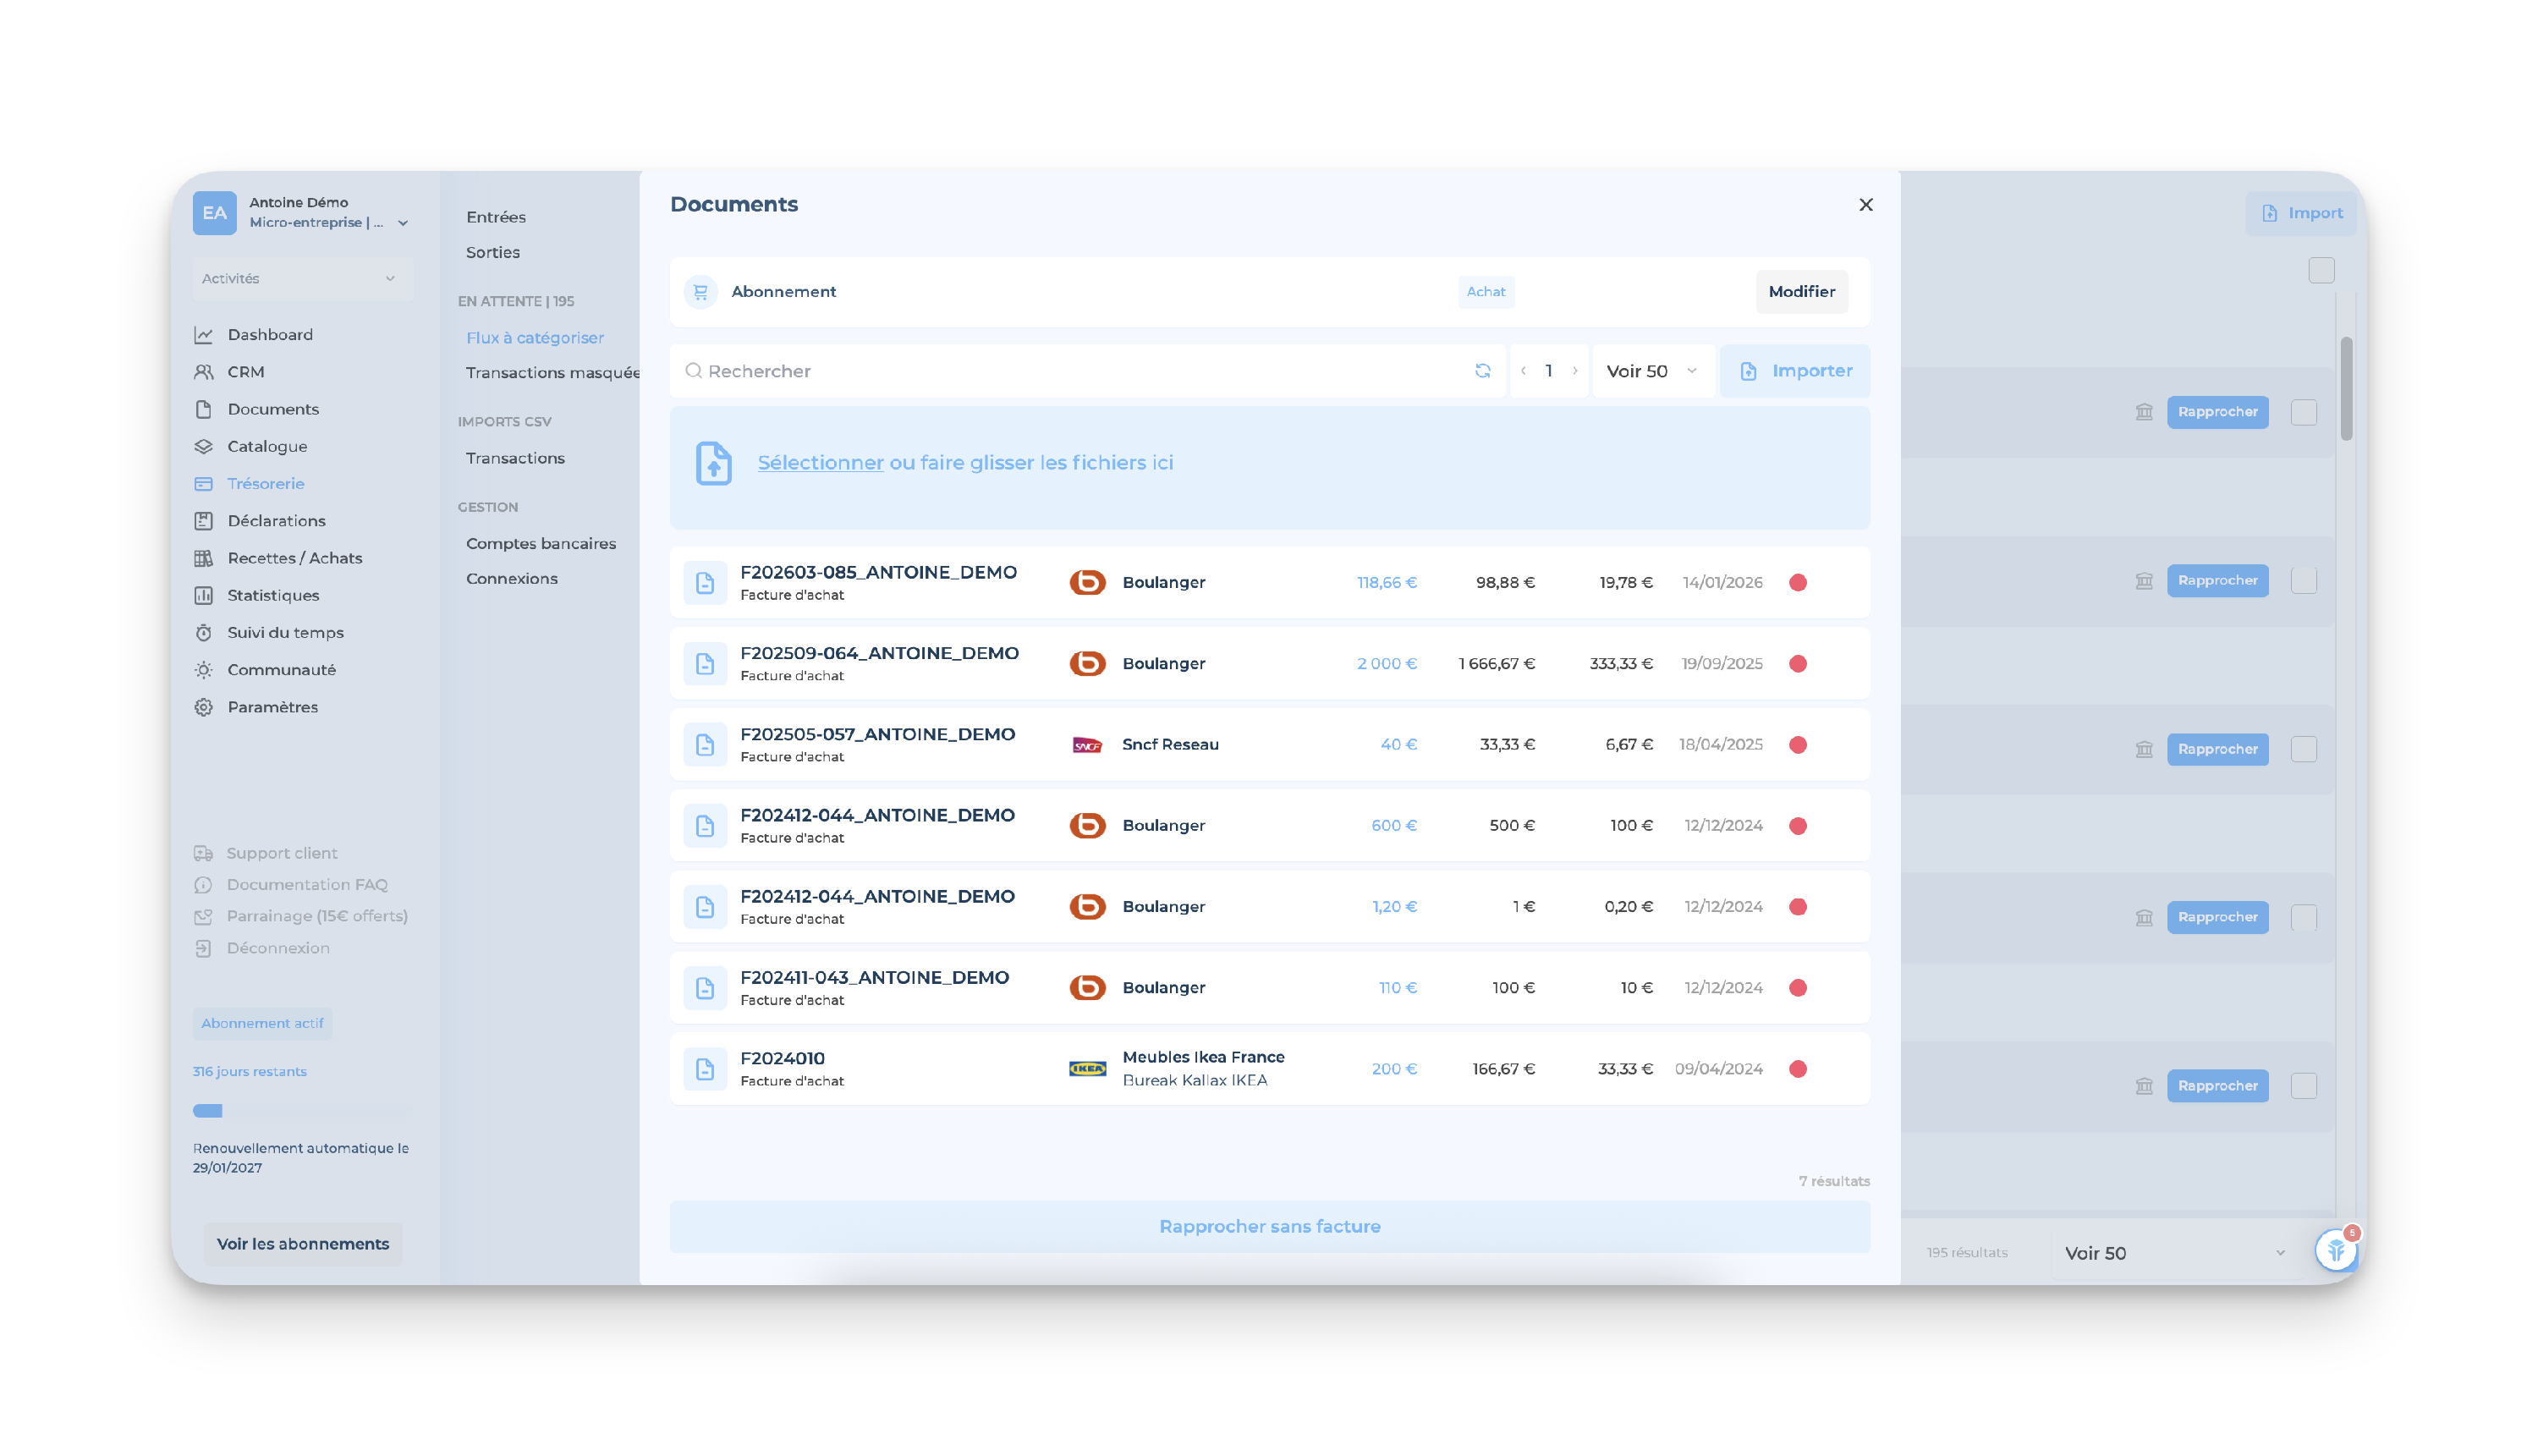Tick the checkbox beside last Rapprocher button

(2303, 1086)
